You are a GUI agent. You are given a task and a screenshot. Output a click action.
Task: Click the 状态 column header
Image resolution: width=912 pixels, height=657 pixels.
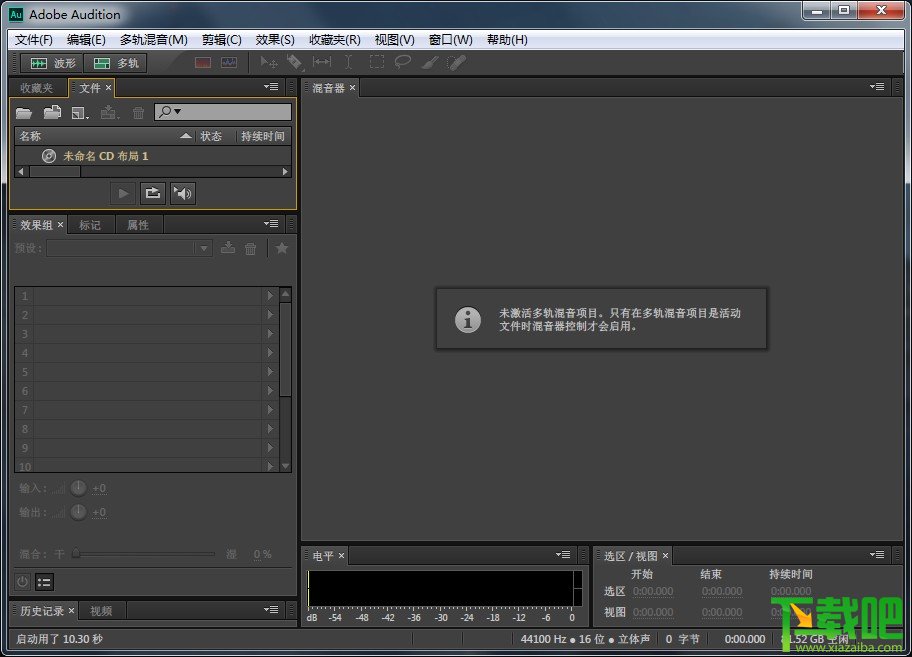211,136
